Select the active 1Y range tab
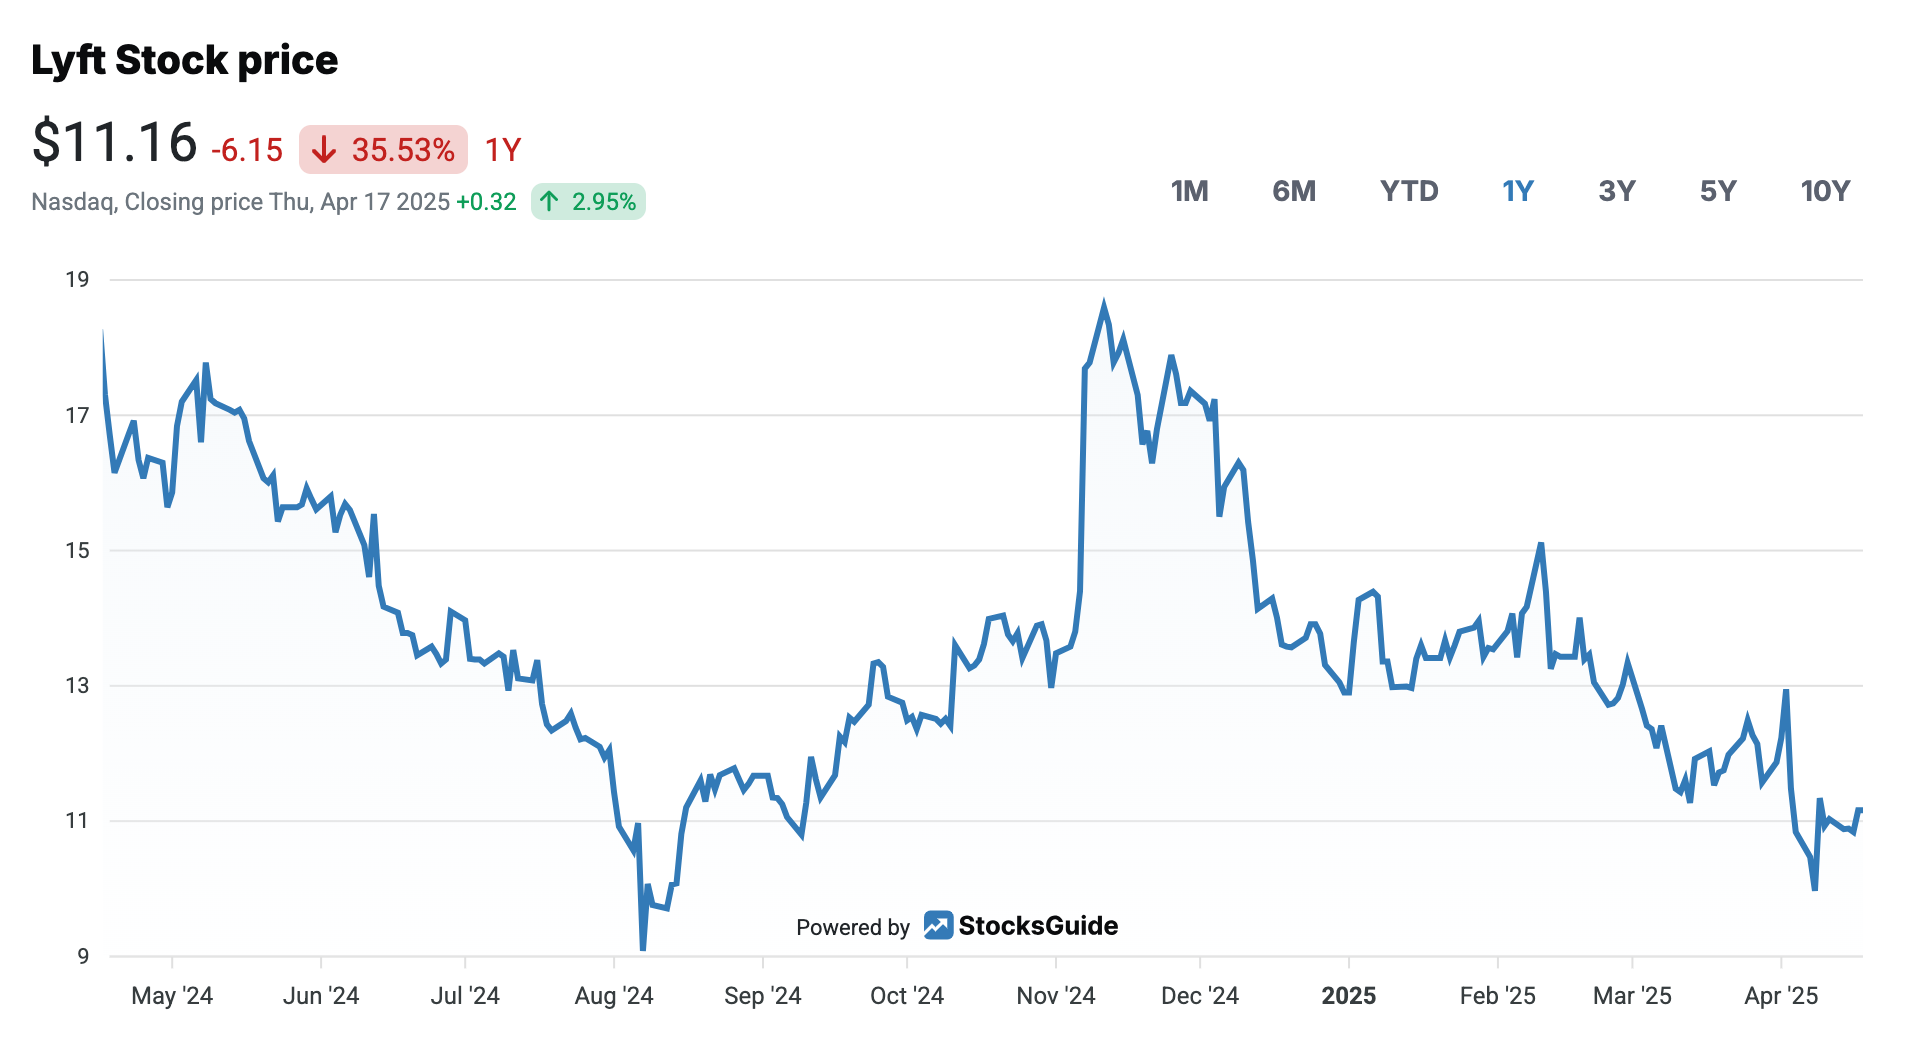This screenshot has width=1914, height=1042. click(1518, 191)
